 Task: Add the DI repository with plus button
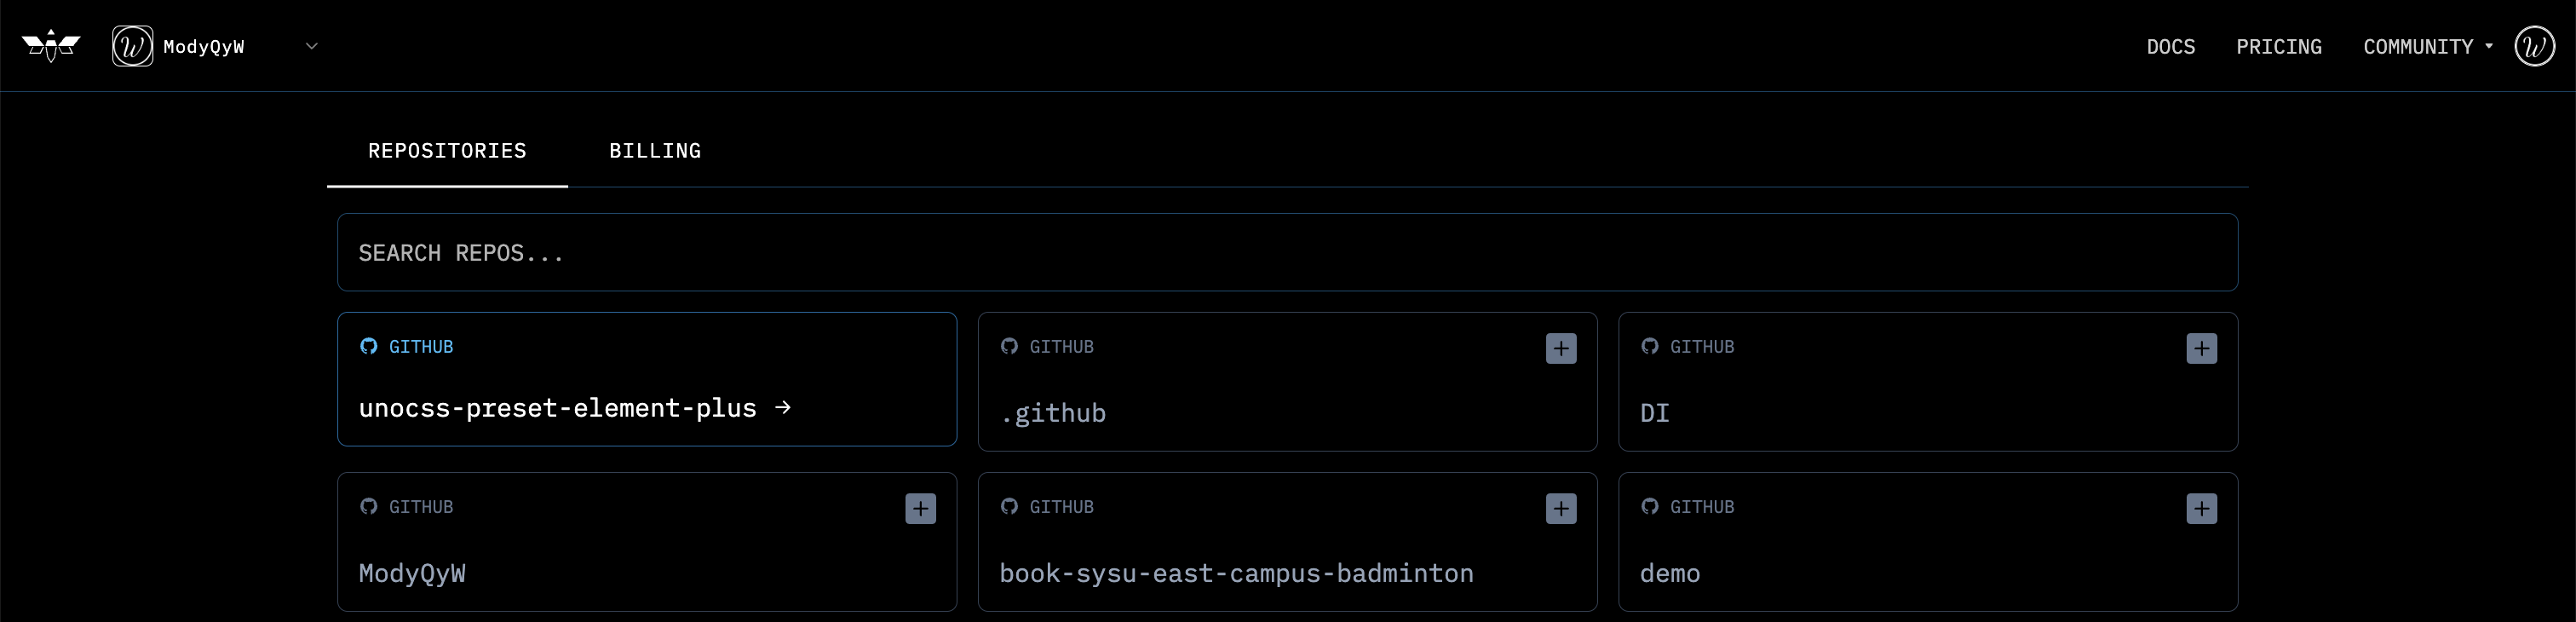[x=2202, y=348]
